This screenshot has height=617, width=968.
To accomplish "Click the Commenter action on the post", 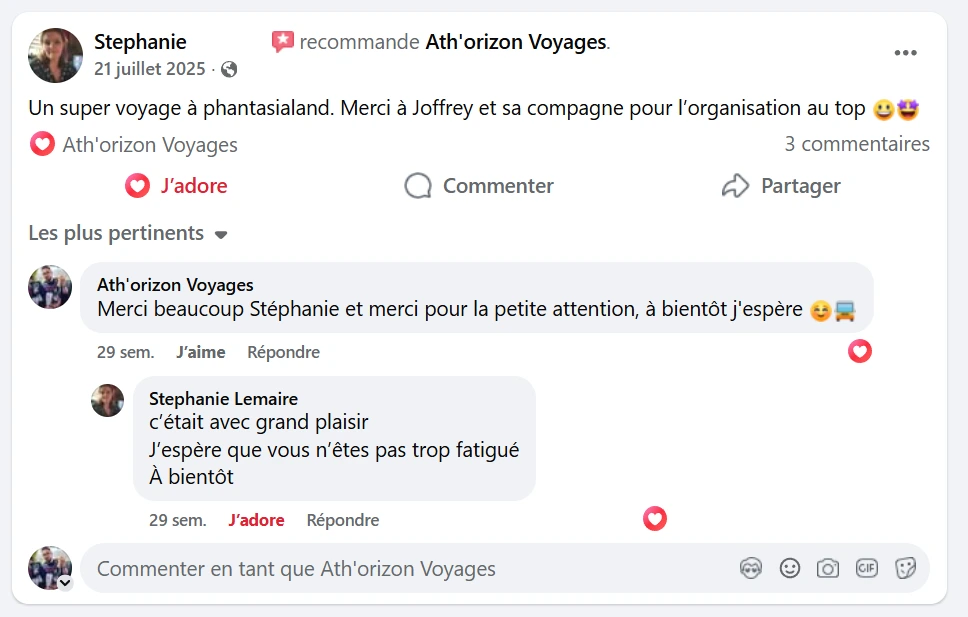I will 479,186.
